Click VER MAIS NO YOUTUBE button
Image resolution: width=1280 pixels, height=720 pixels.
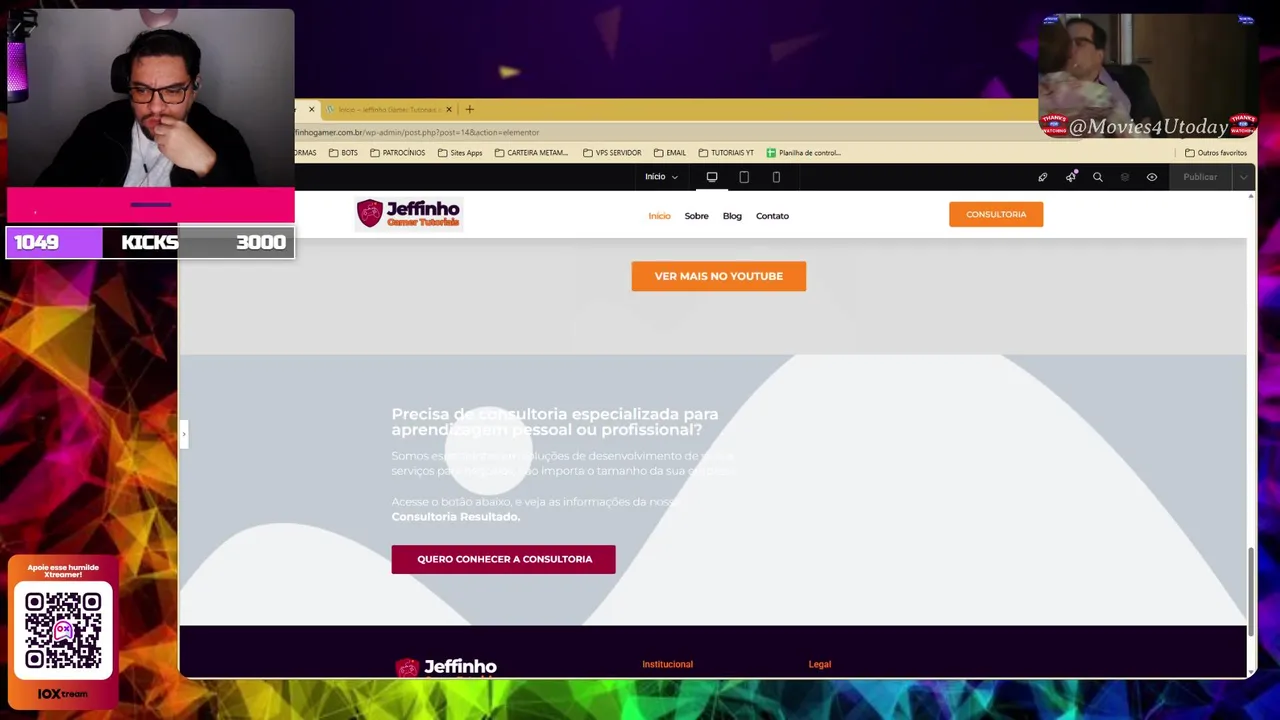pyautogui.click(x=718, y=276)
